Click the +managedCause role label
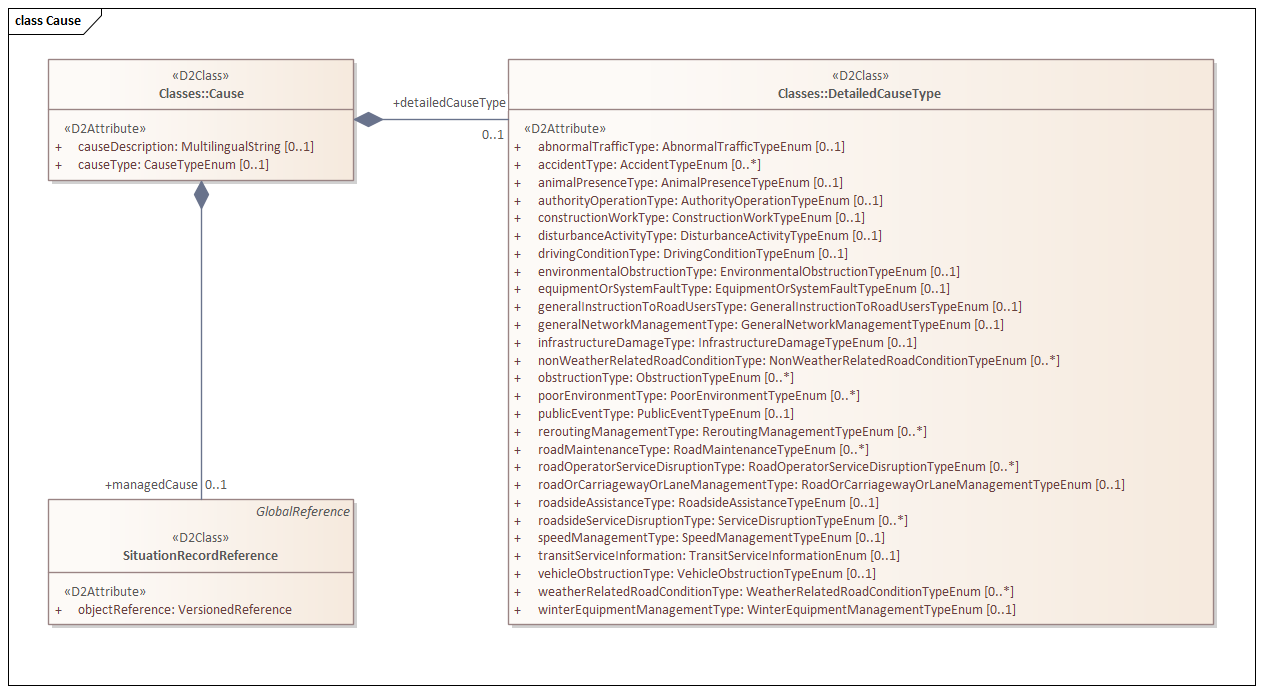Image resolution: width=1263 pixels, height=694 pixels. tap(151, 485)
